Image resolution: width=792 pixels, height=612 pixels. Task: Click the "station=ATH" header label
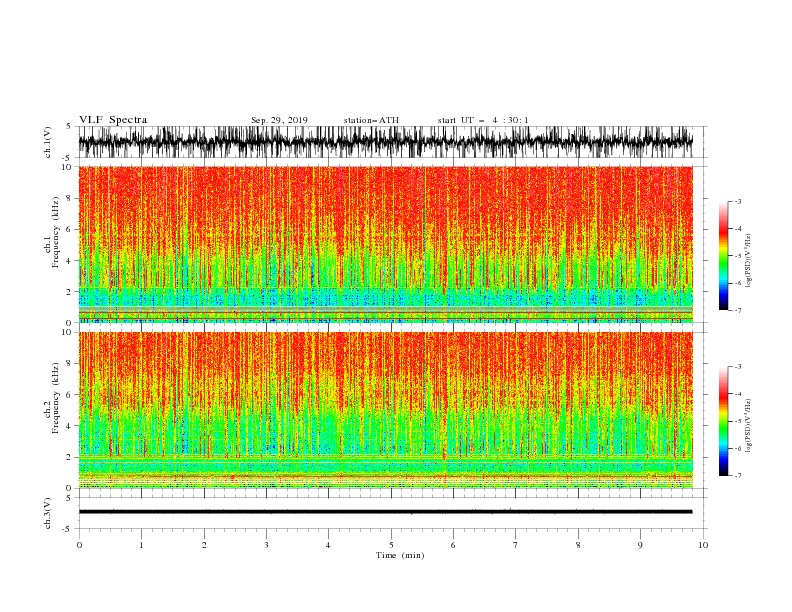click(x=371, y=120)
